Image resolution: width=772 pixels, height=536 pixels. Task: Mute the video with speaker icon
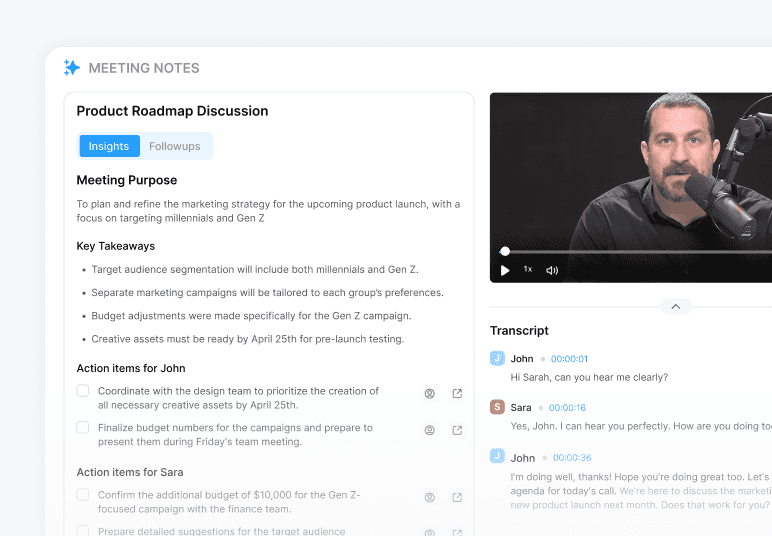[x=552, y=270]
